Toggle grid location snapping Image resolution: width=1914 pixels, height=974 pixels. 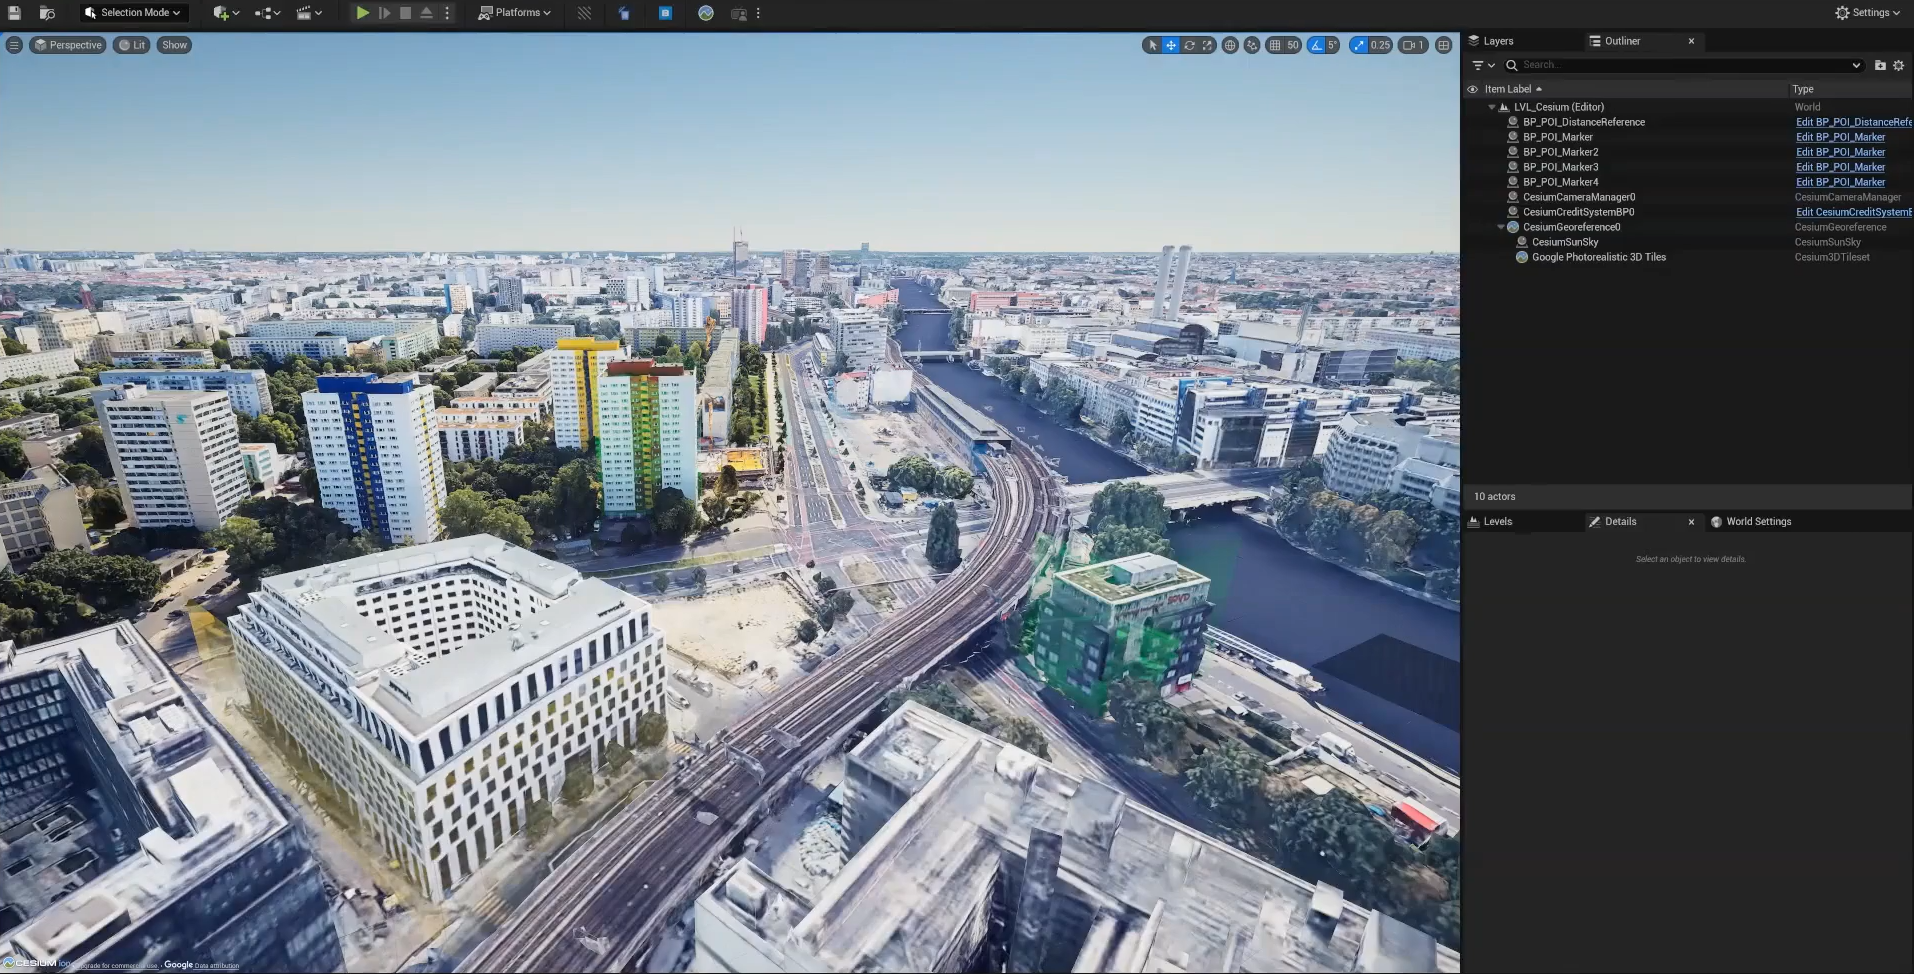pyautogui.click(x=1274, y=45)
